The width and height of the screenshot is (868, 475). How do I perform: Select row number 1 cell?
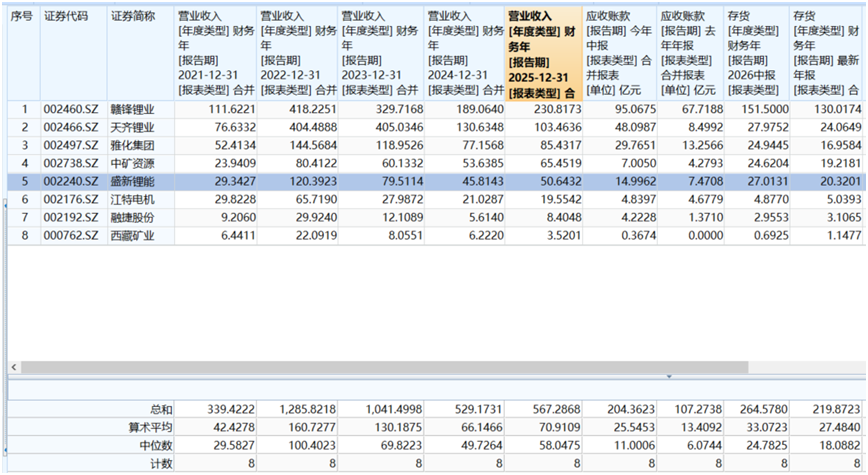coord(24,110)
